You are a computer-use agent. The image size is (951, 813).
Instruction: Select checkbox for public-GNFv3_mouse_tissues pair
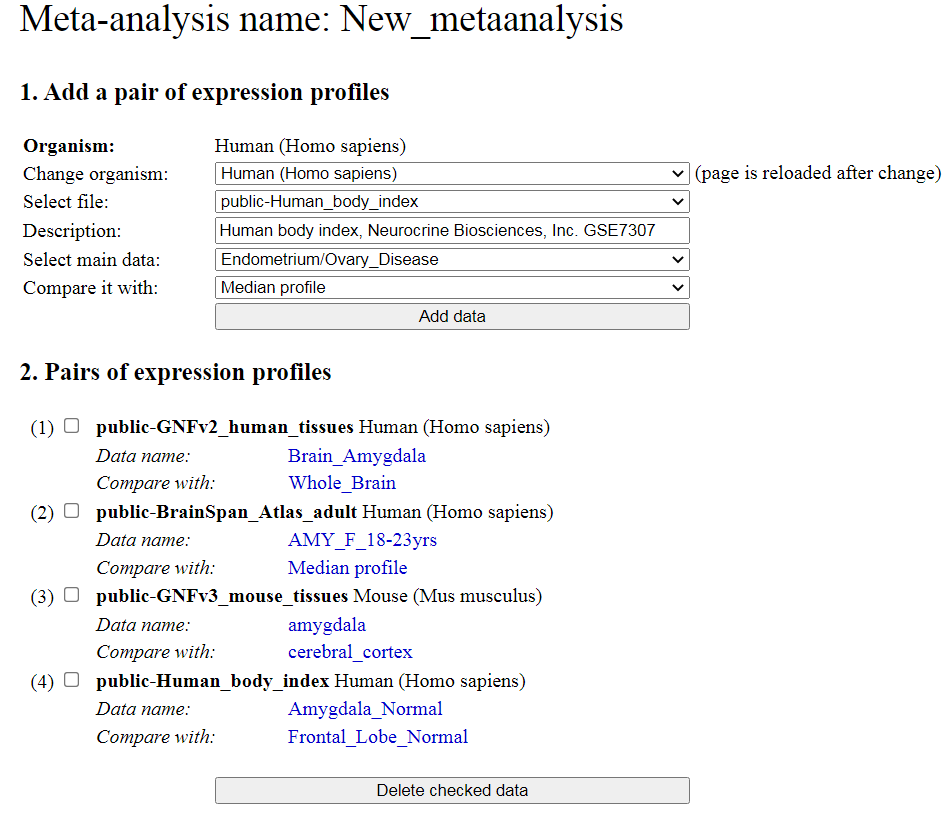[x=71, y=595]
